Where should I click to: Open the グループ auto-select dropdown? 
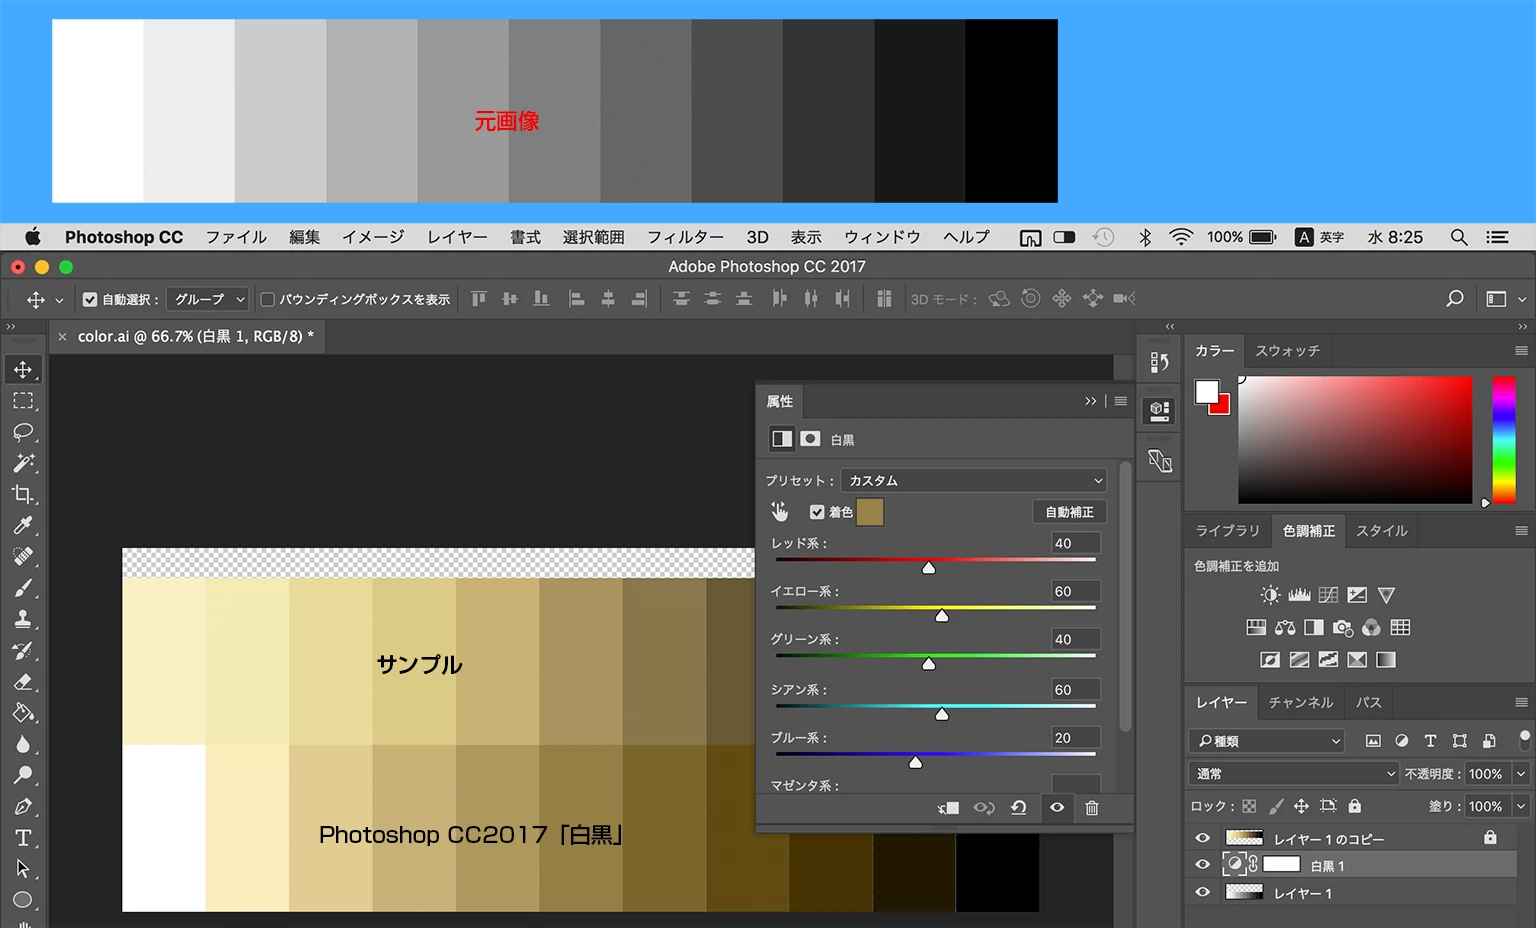207,299
